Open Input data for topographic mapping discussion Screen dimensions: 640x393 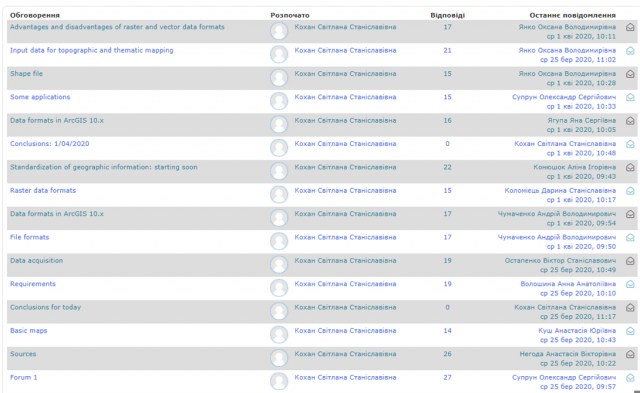[x=91, y=50]
